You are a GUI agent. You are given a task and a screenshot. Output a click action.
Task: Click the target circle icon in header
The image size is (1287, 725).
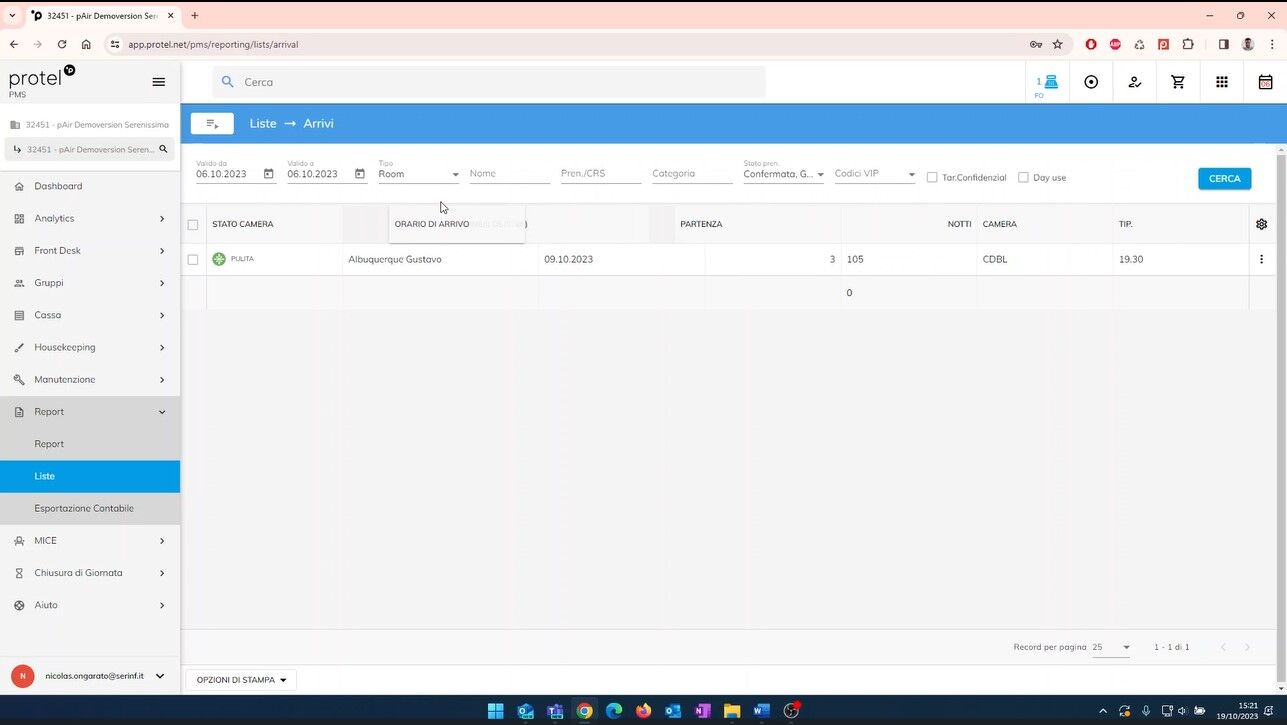(x=1091, y=82)
